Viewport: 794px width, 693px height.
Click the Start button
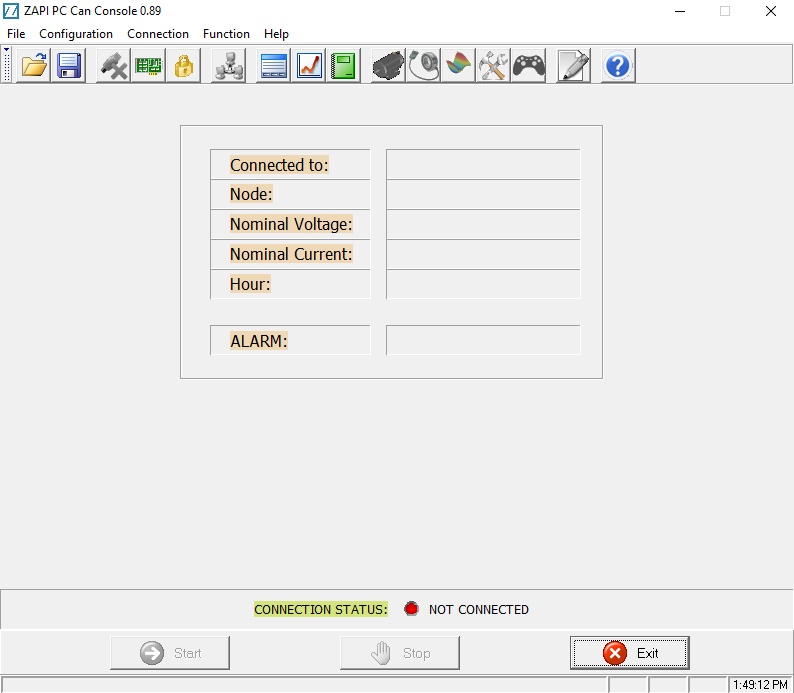pyautogui.click(x=170, y=653)
